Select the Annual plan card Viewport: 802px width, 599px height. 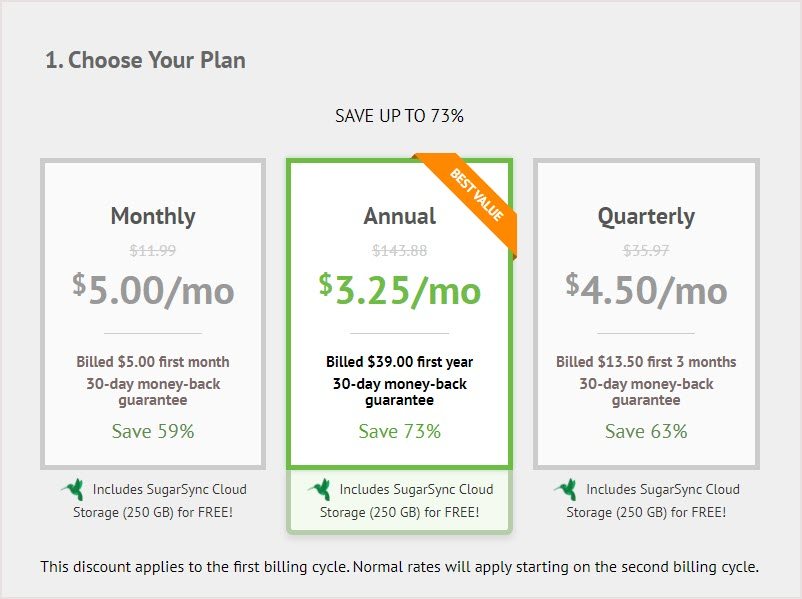[399, 314]
